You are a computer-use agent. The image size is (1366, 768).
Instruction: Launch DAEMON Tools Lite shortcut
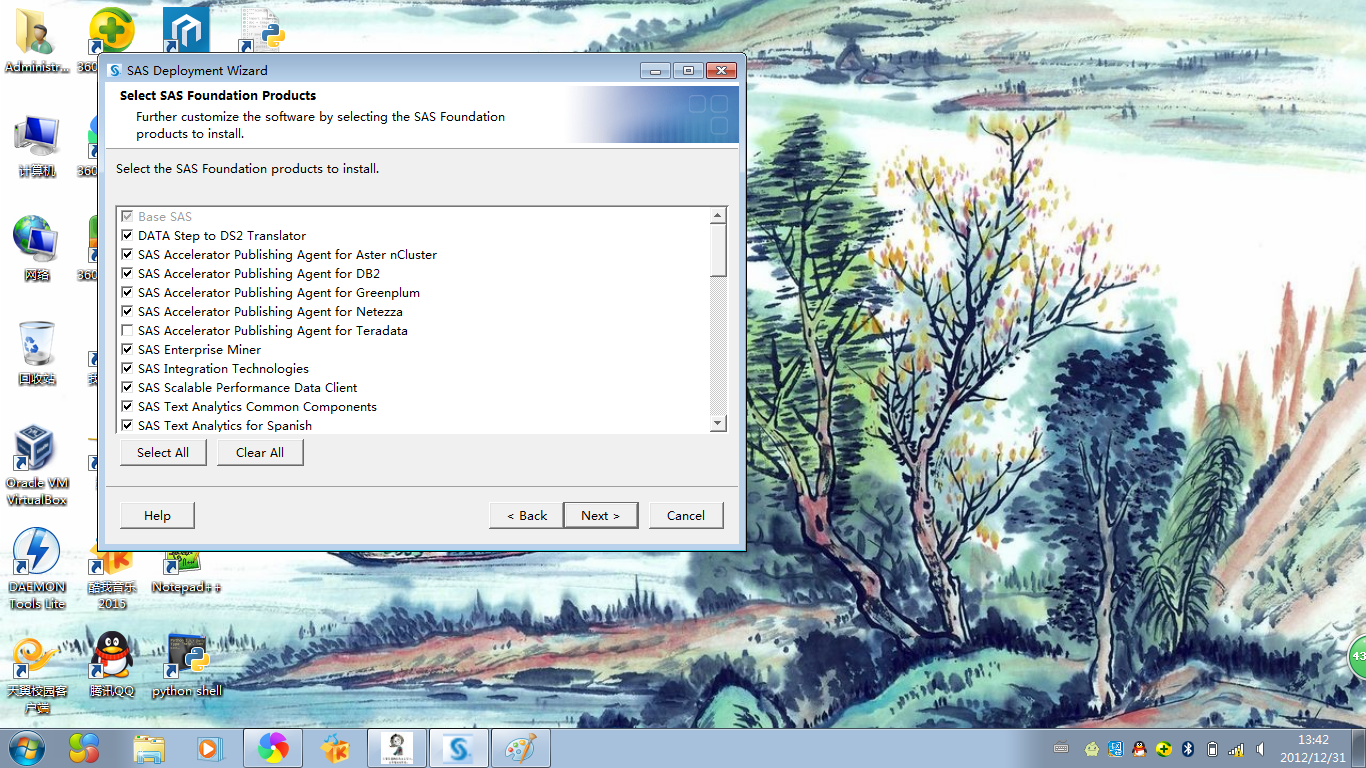pos(36,568)
